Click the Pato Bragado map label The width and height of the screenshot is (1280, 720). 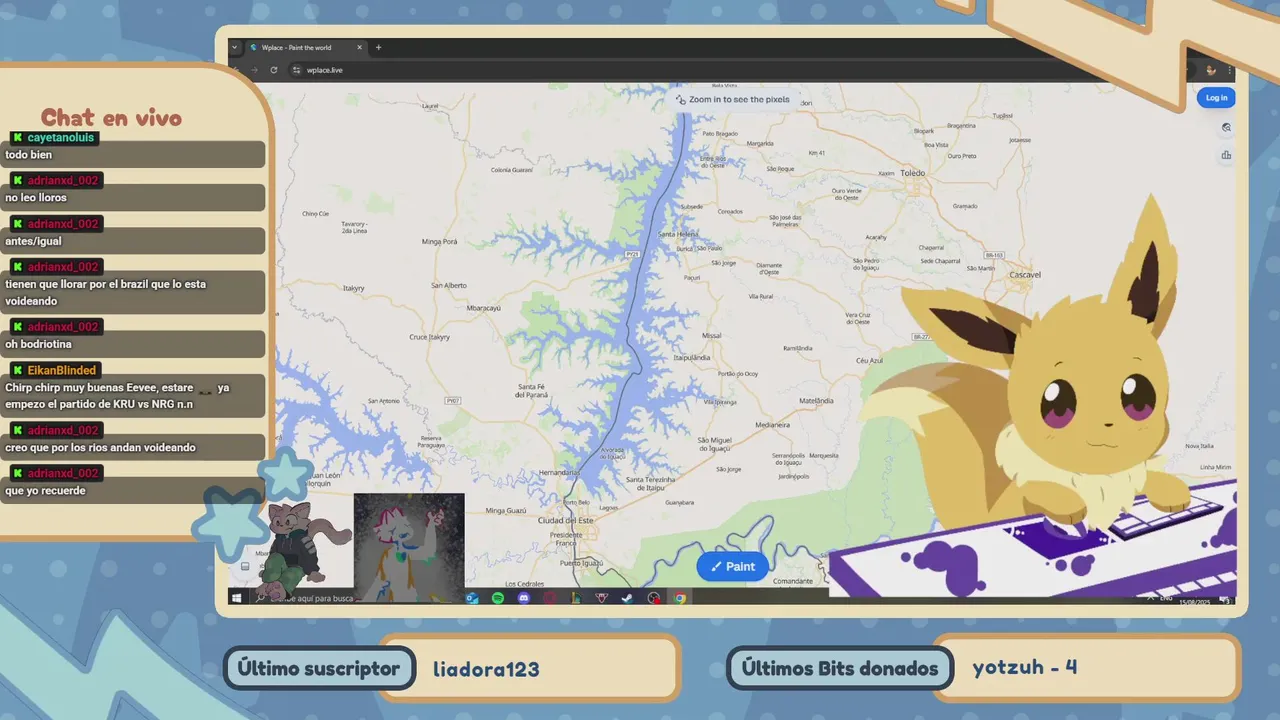tap(720, 133)
